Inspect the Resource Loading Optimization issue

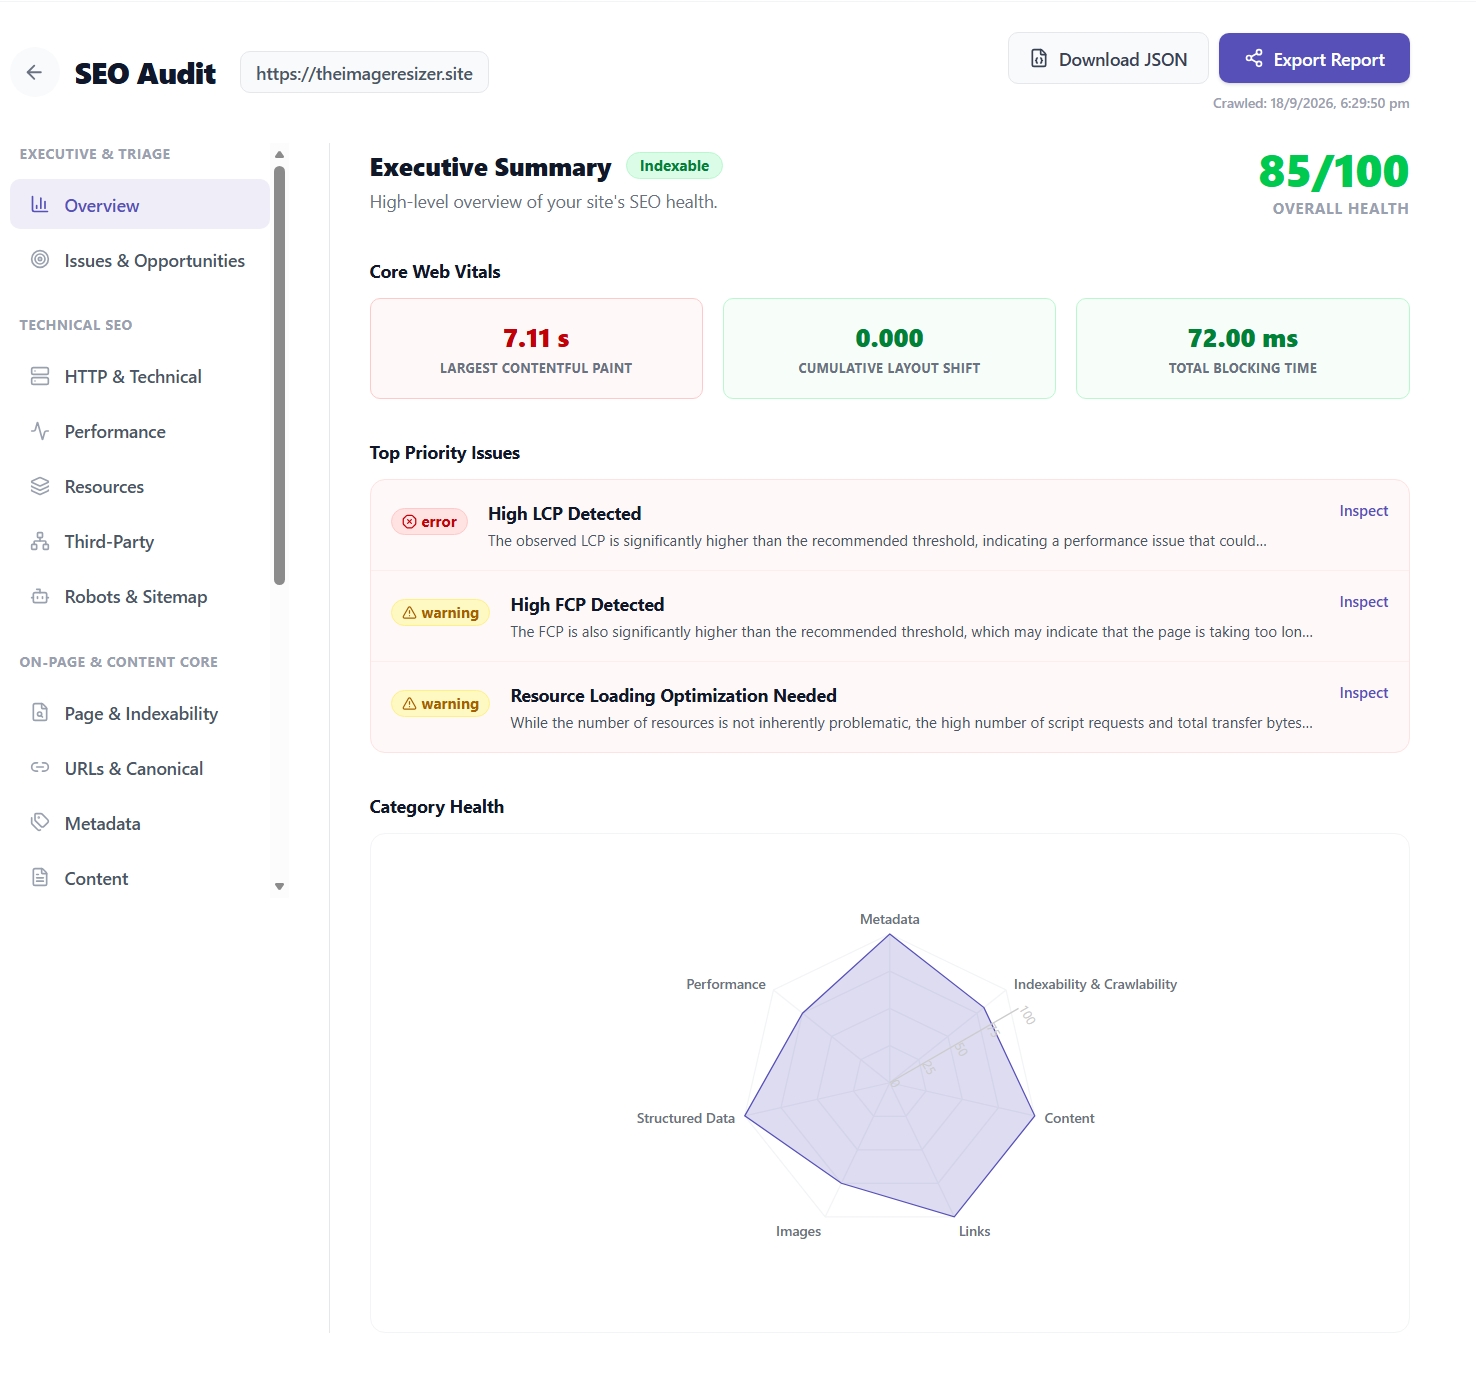pyautogui.click(x=1364, y=693)
